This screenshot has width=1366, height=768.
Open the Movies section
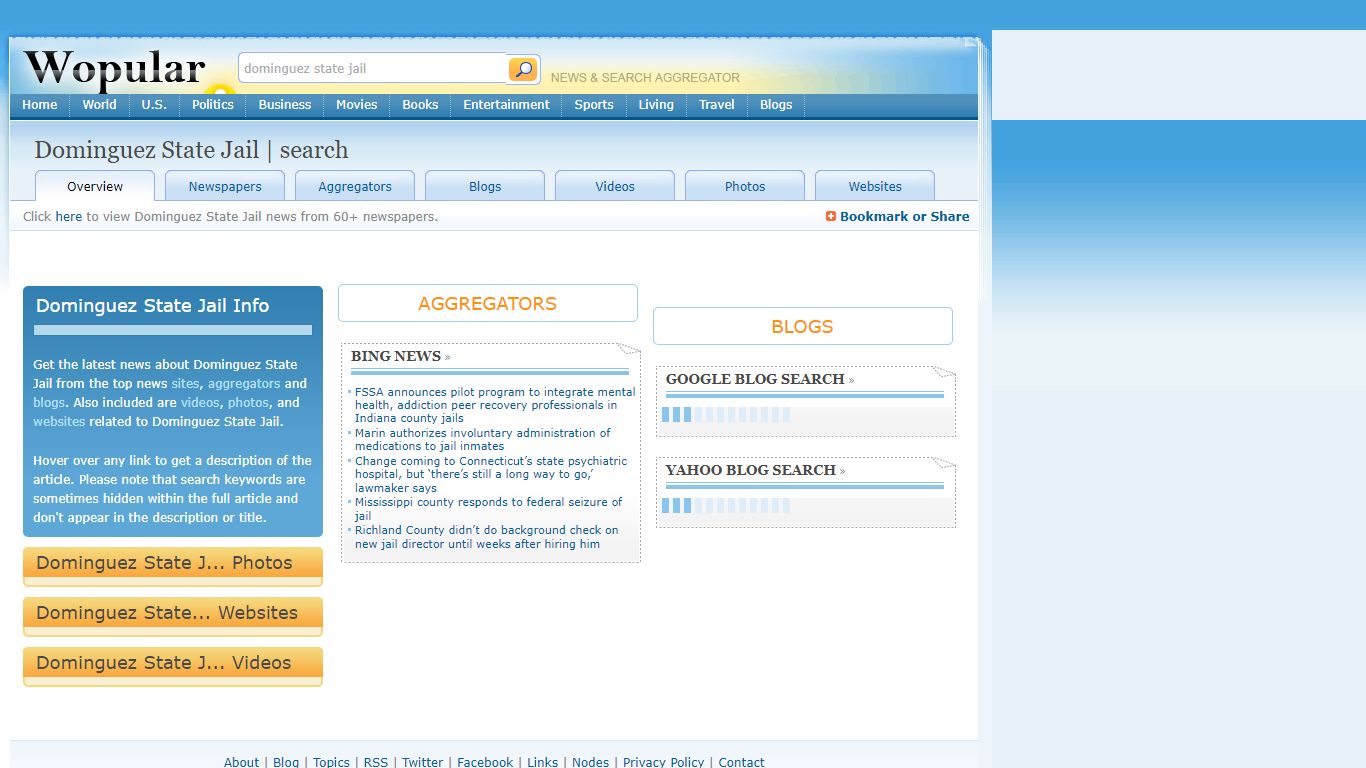pyautogui.click(x=357, y=105)
